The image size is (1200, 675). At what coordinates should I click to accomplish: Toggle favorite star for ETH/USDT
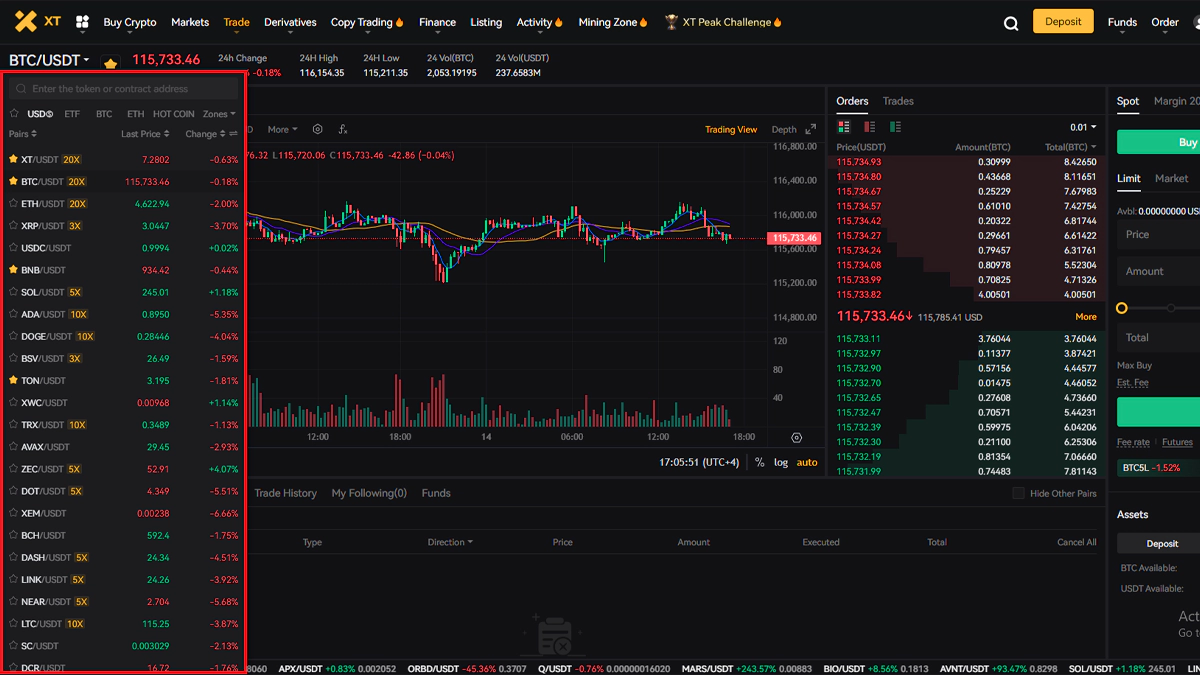point(13,204)
